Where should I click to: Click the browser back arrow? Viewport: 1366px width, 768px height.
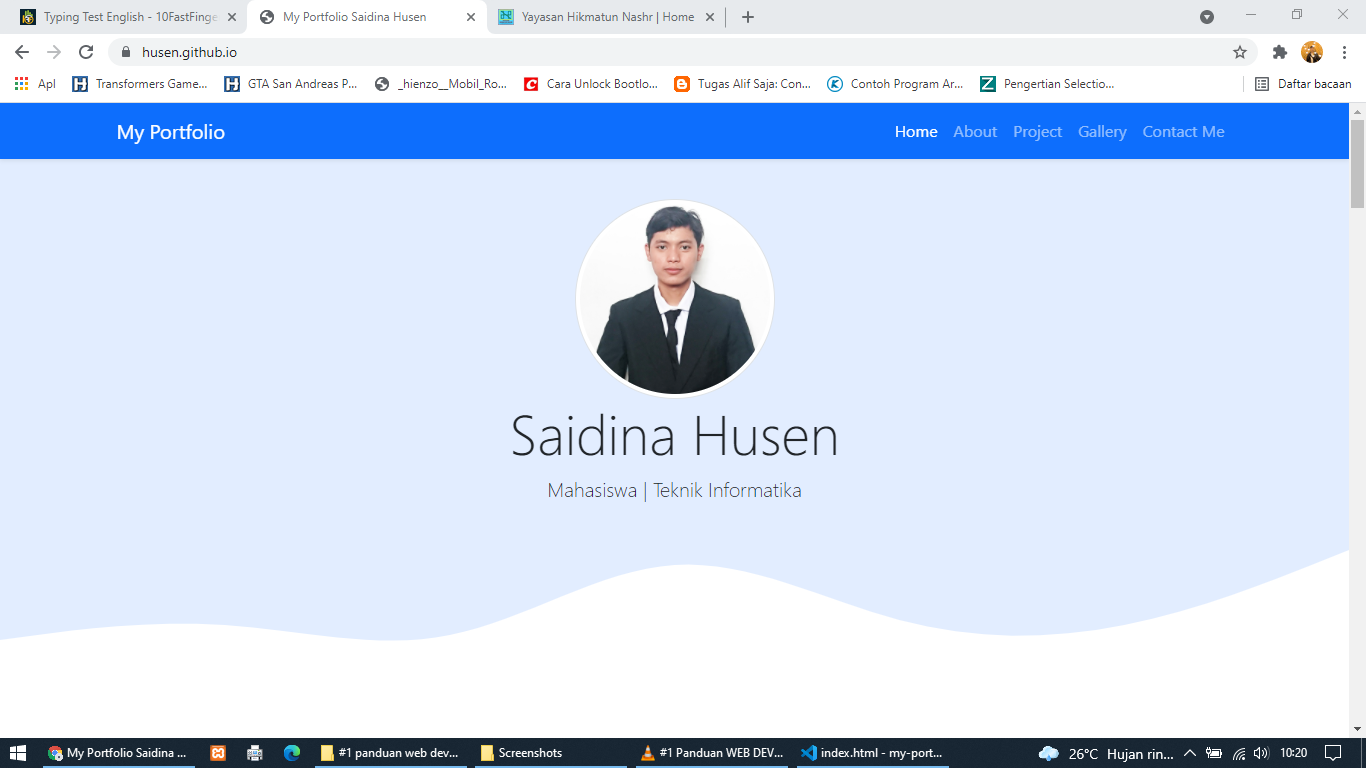pyautogui.click(x=22, y=52)
